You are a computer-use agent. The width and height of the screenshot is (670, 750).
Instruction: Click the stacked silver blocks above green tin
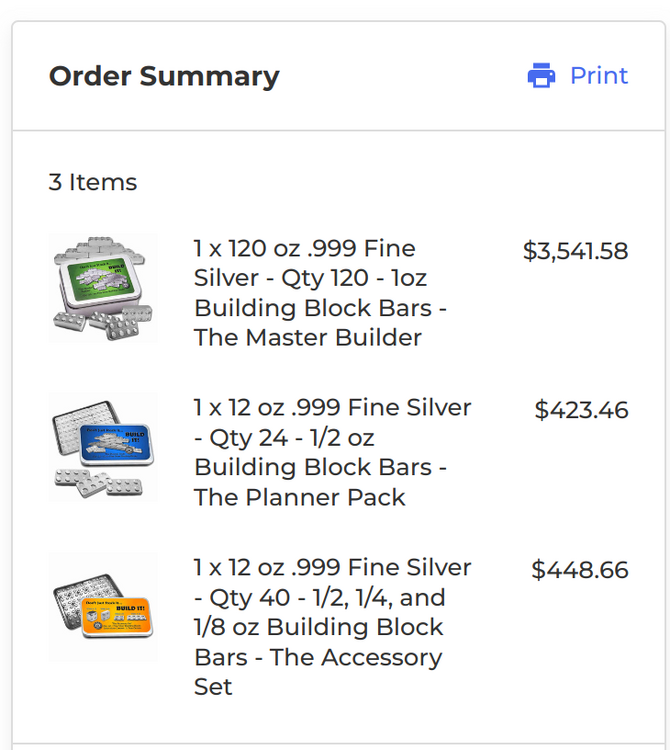(x=98, y=250)
